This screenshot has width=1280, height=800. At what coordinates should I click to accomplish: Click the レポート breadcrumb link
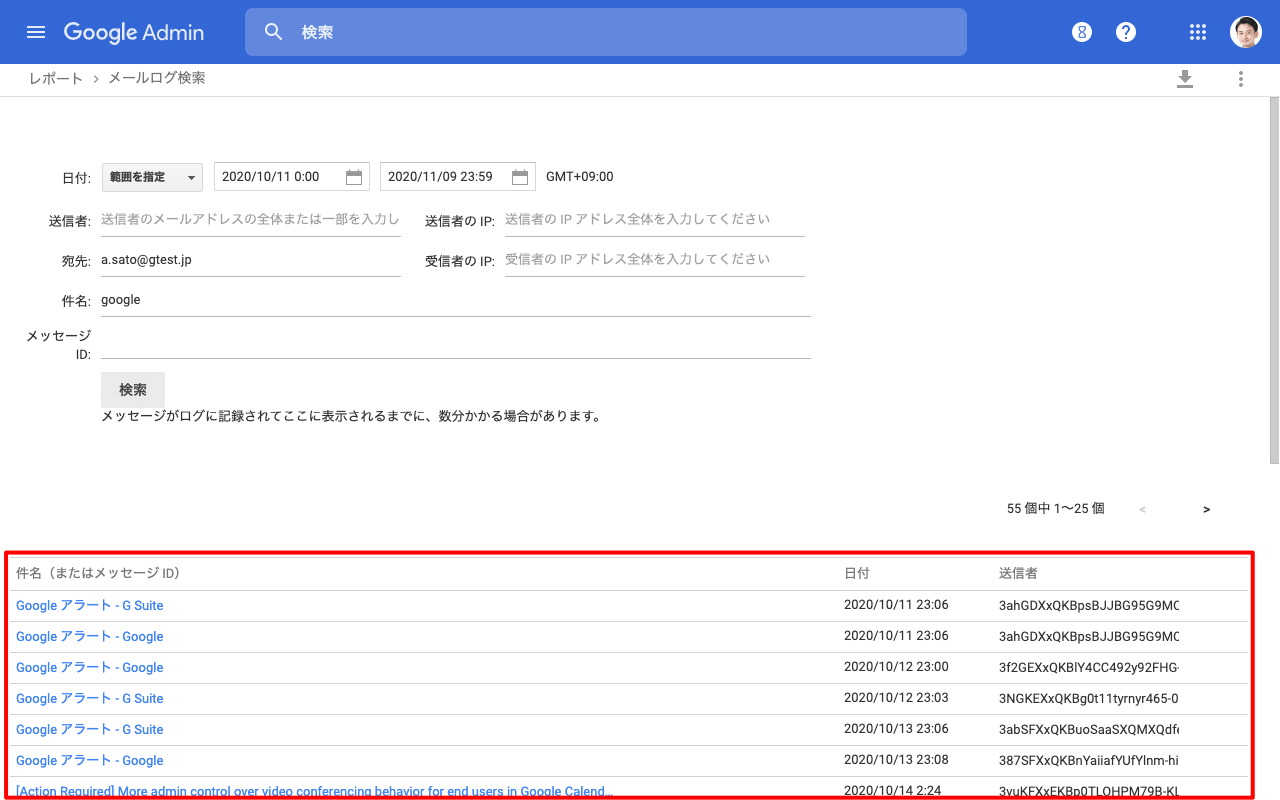[55, 78]
